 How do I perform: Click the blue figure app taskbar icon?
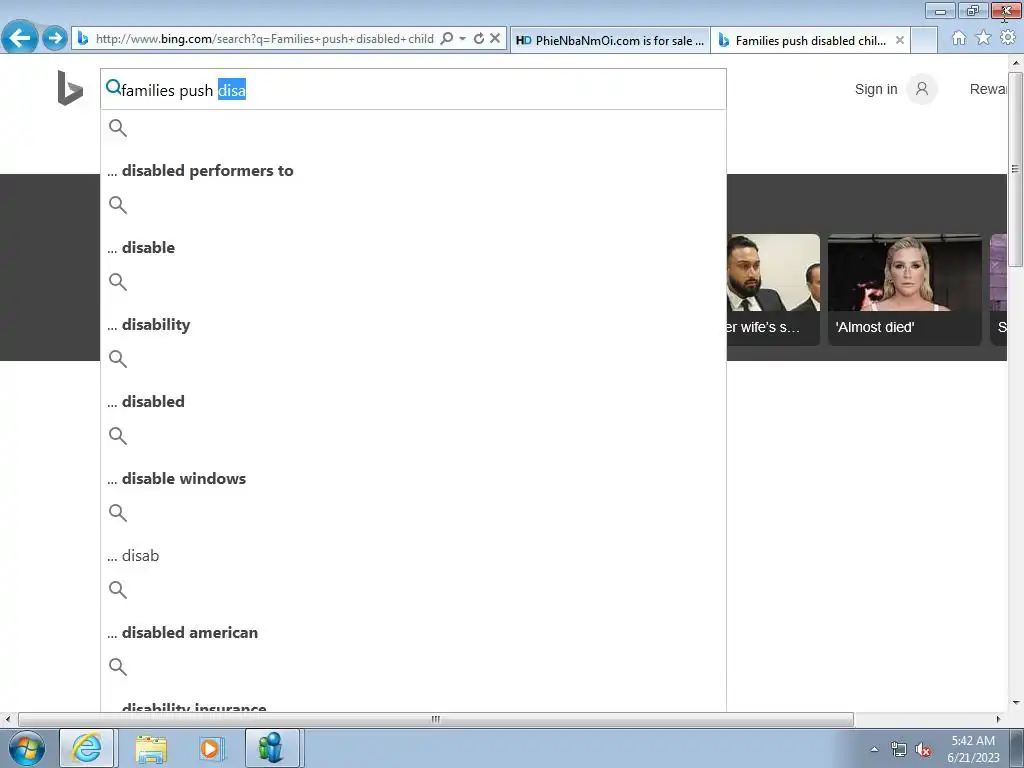pyautogui.click(x=272, y=748)
